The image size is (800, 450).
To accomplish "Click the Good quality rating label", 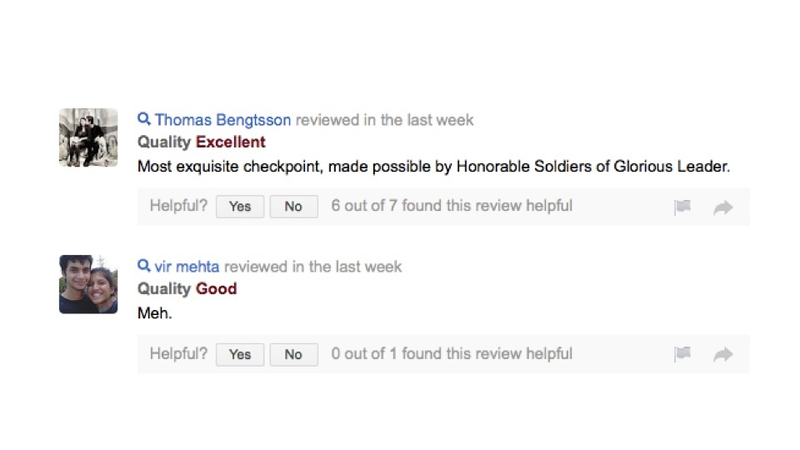I will (216, 289).
